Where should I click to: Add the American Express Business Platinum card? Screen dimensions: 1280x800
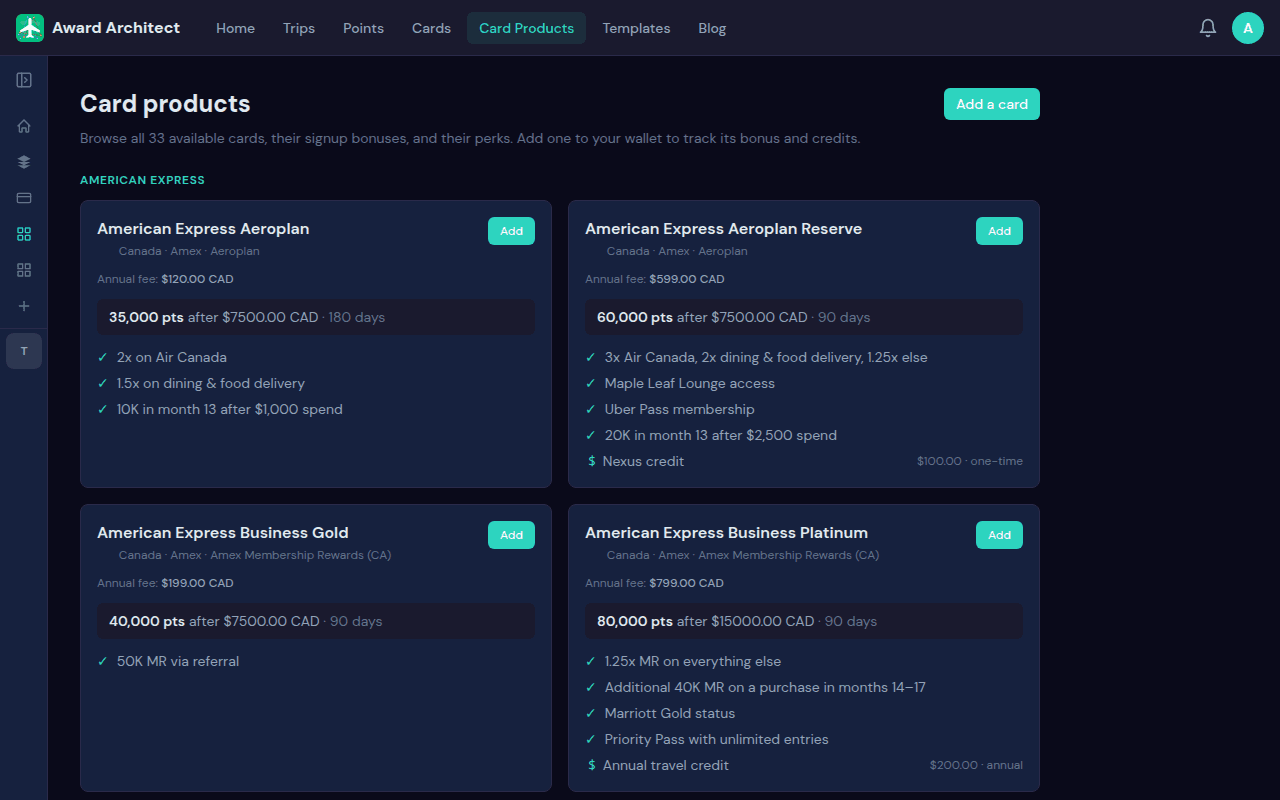pyautogui.click(x=999, y=535)
